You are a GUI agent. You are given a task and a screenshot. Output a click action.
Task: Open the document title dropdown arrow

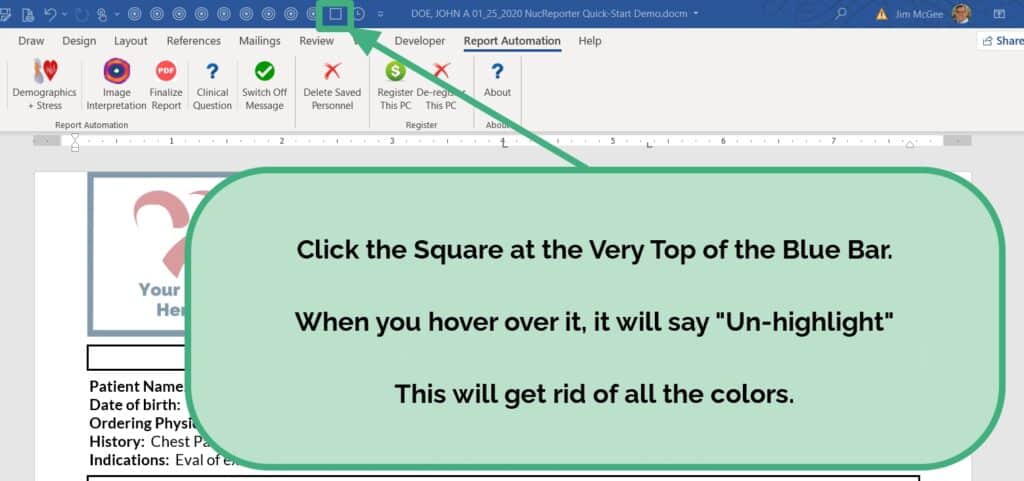click(696, 14)
